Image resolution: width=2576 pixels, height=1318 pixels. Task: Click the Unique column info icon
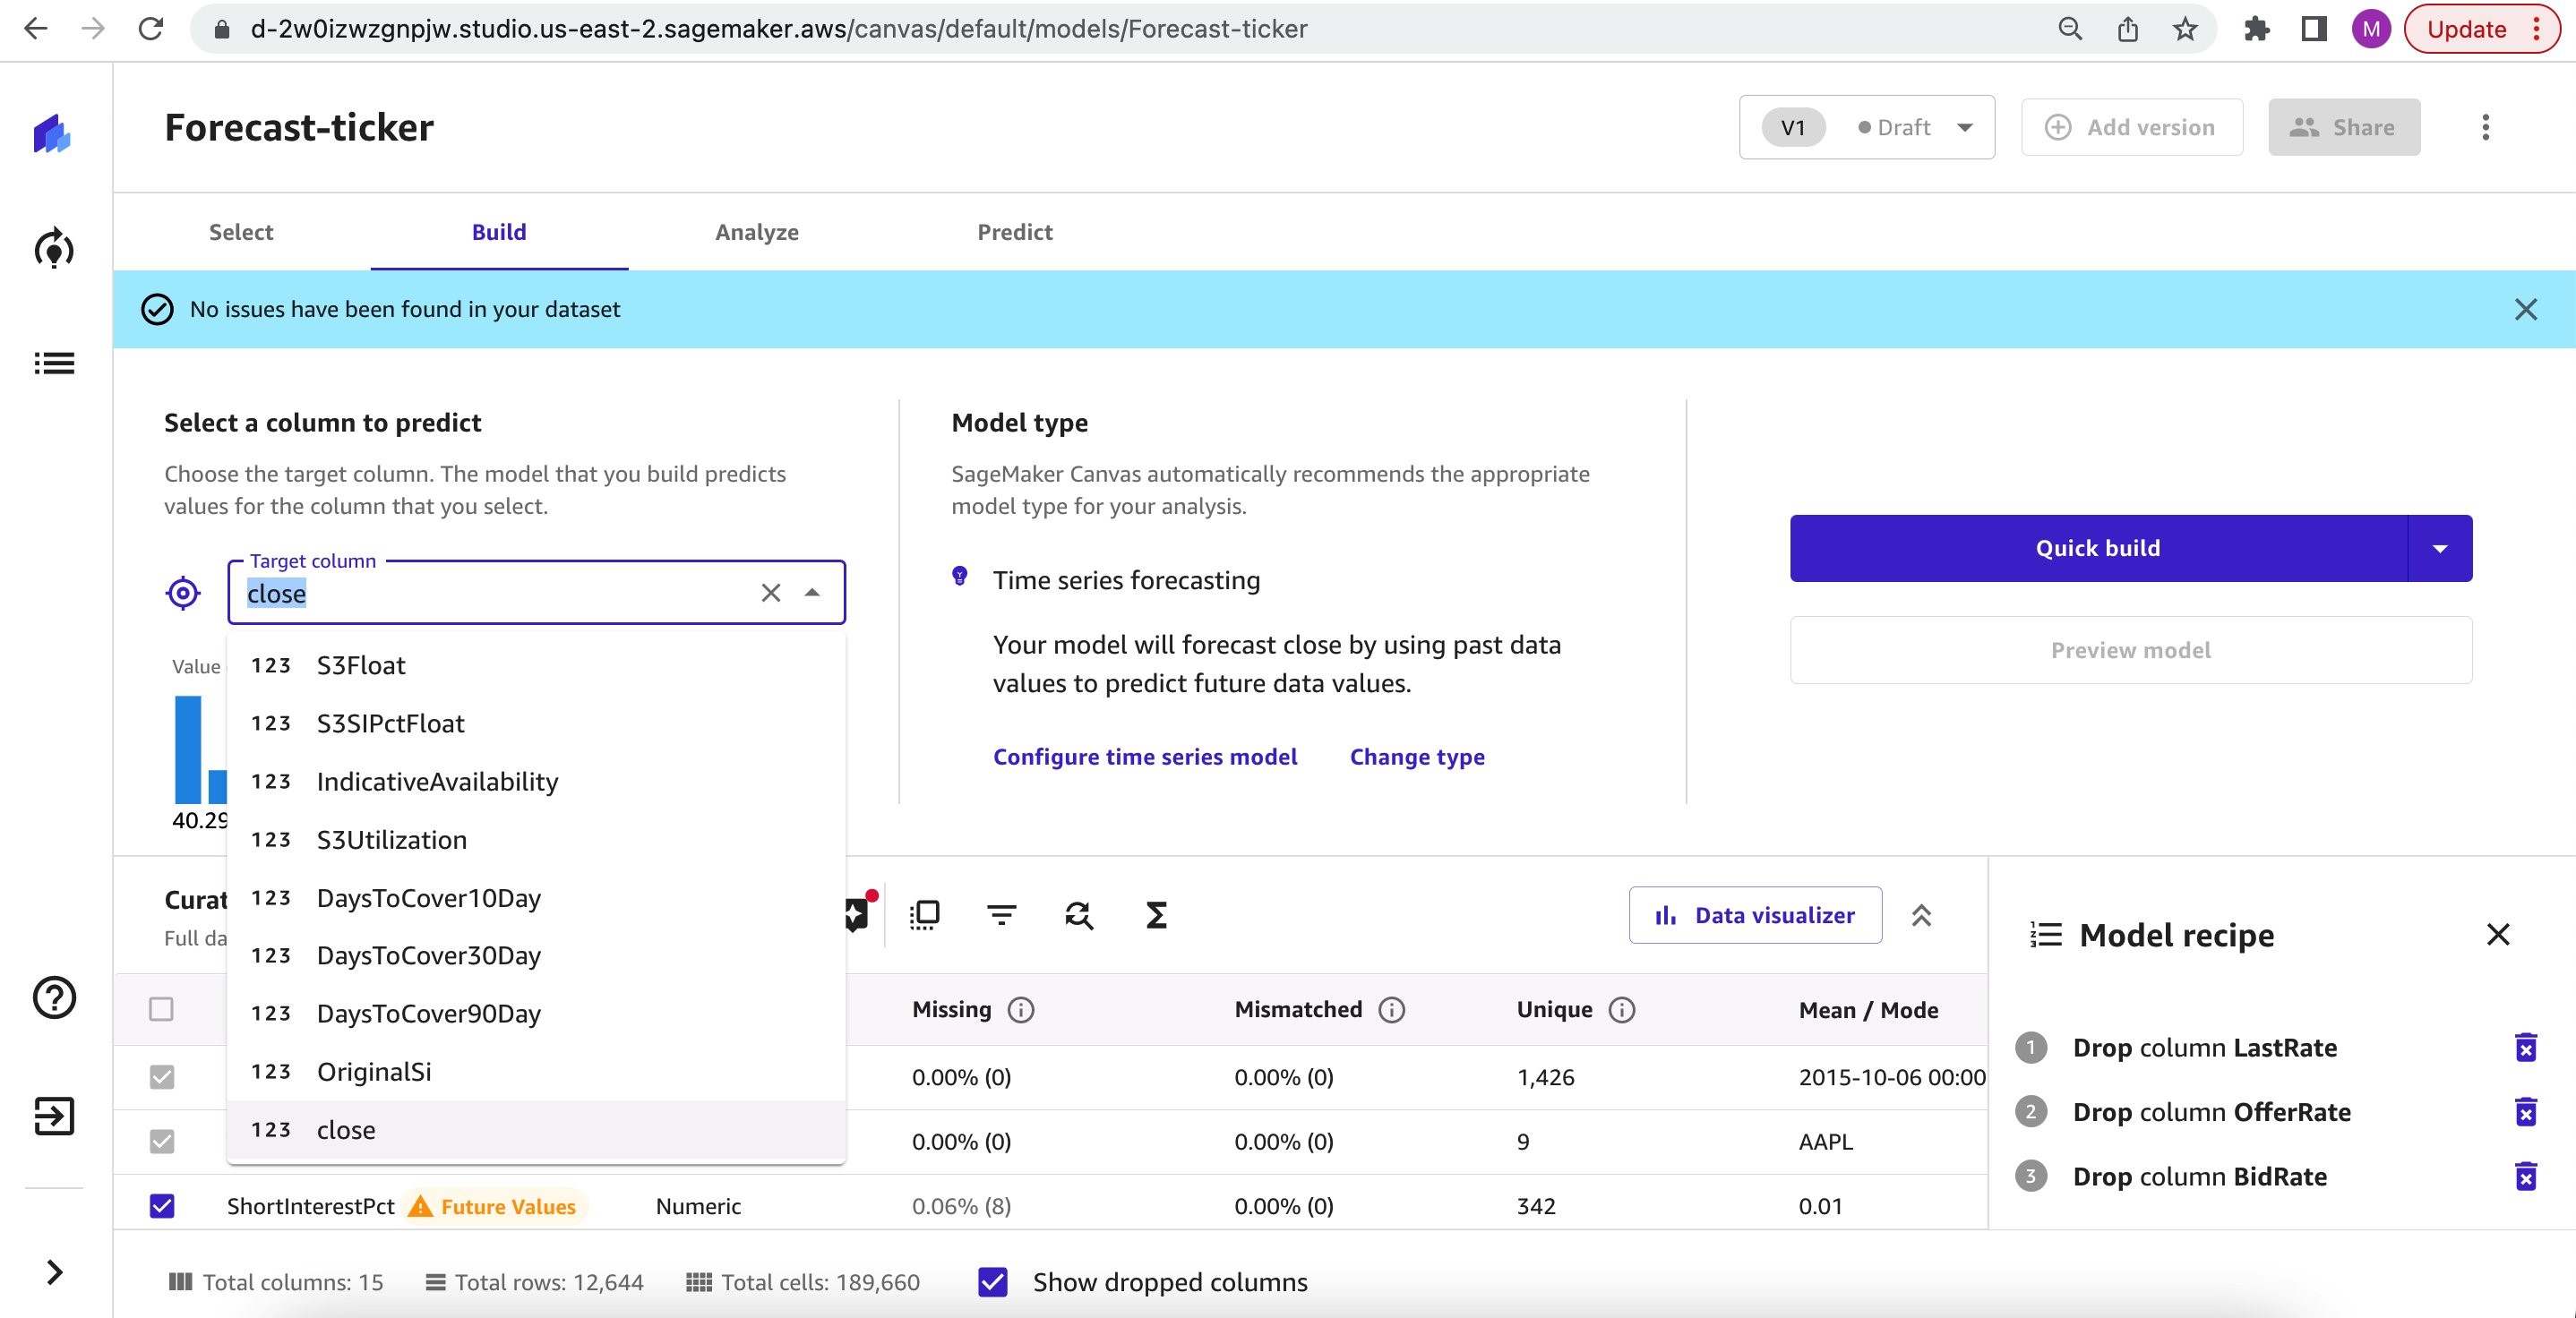(x=1622, y=1010)
